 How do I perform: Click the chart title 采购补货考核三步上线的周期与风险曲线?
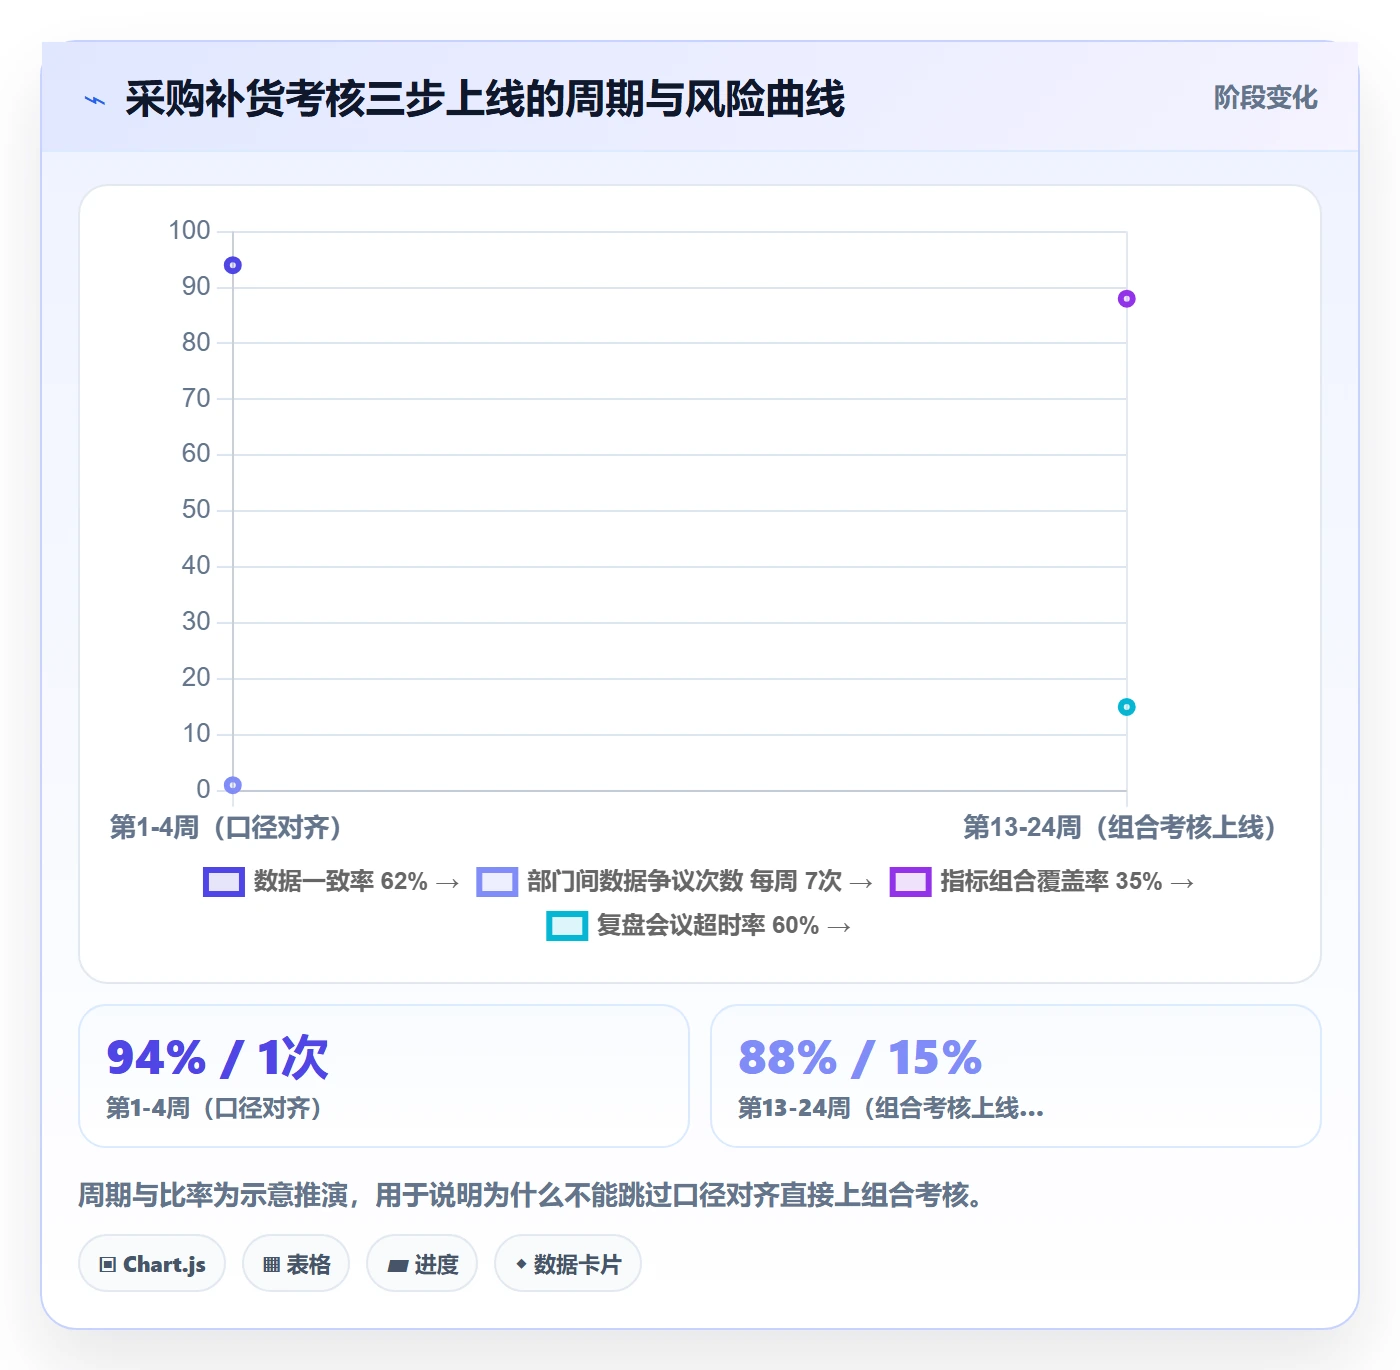point(485,99)
